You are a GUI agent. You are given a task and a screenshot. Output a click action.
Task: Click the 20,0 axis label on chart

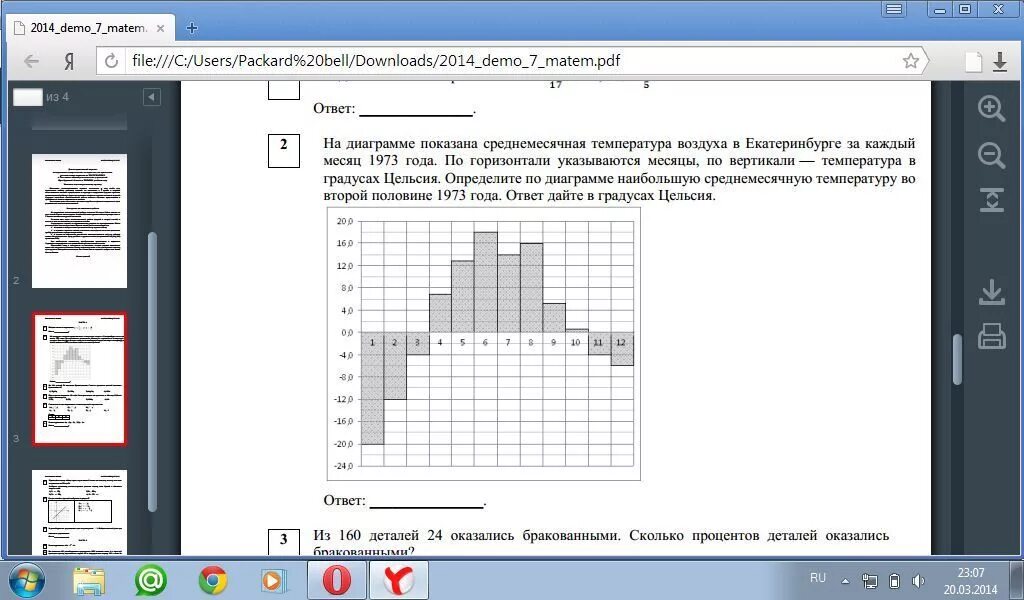point(345,221)
